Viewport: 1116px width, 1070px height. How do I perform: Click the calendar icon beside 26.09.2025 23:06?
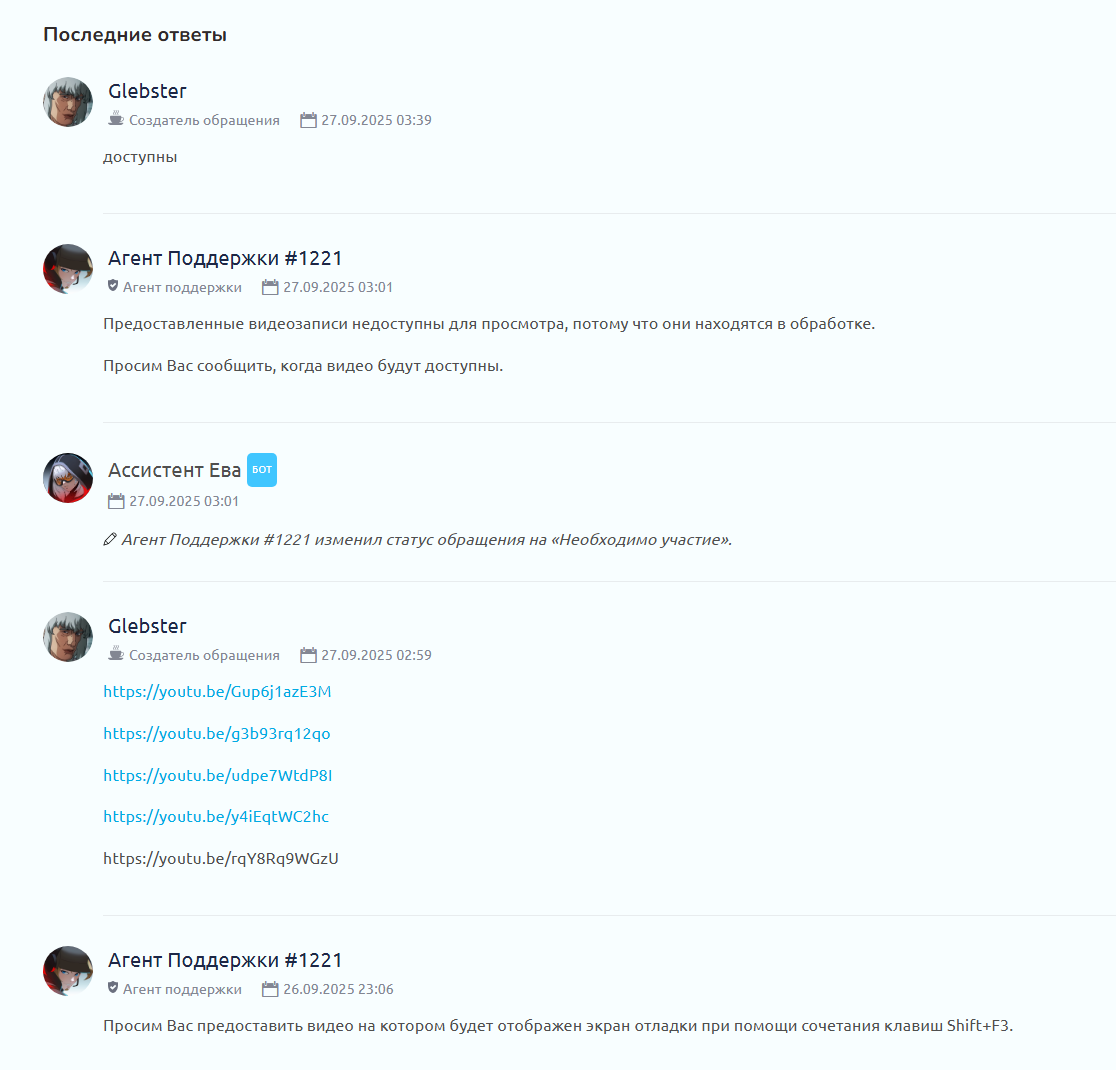[270, 989]
